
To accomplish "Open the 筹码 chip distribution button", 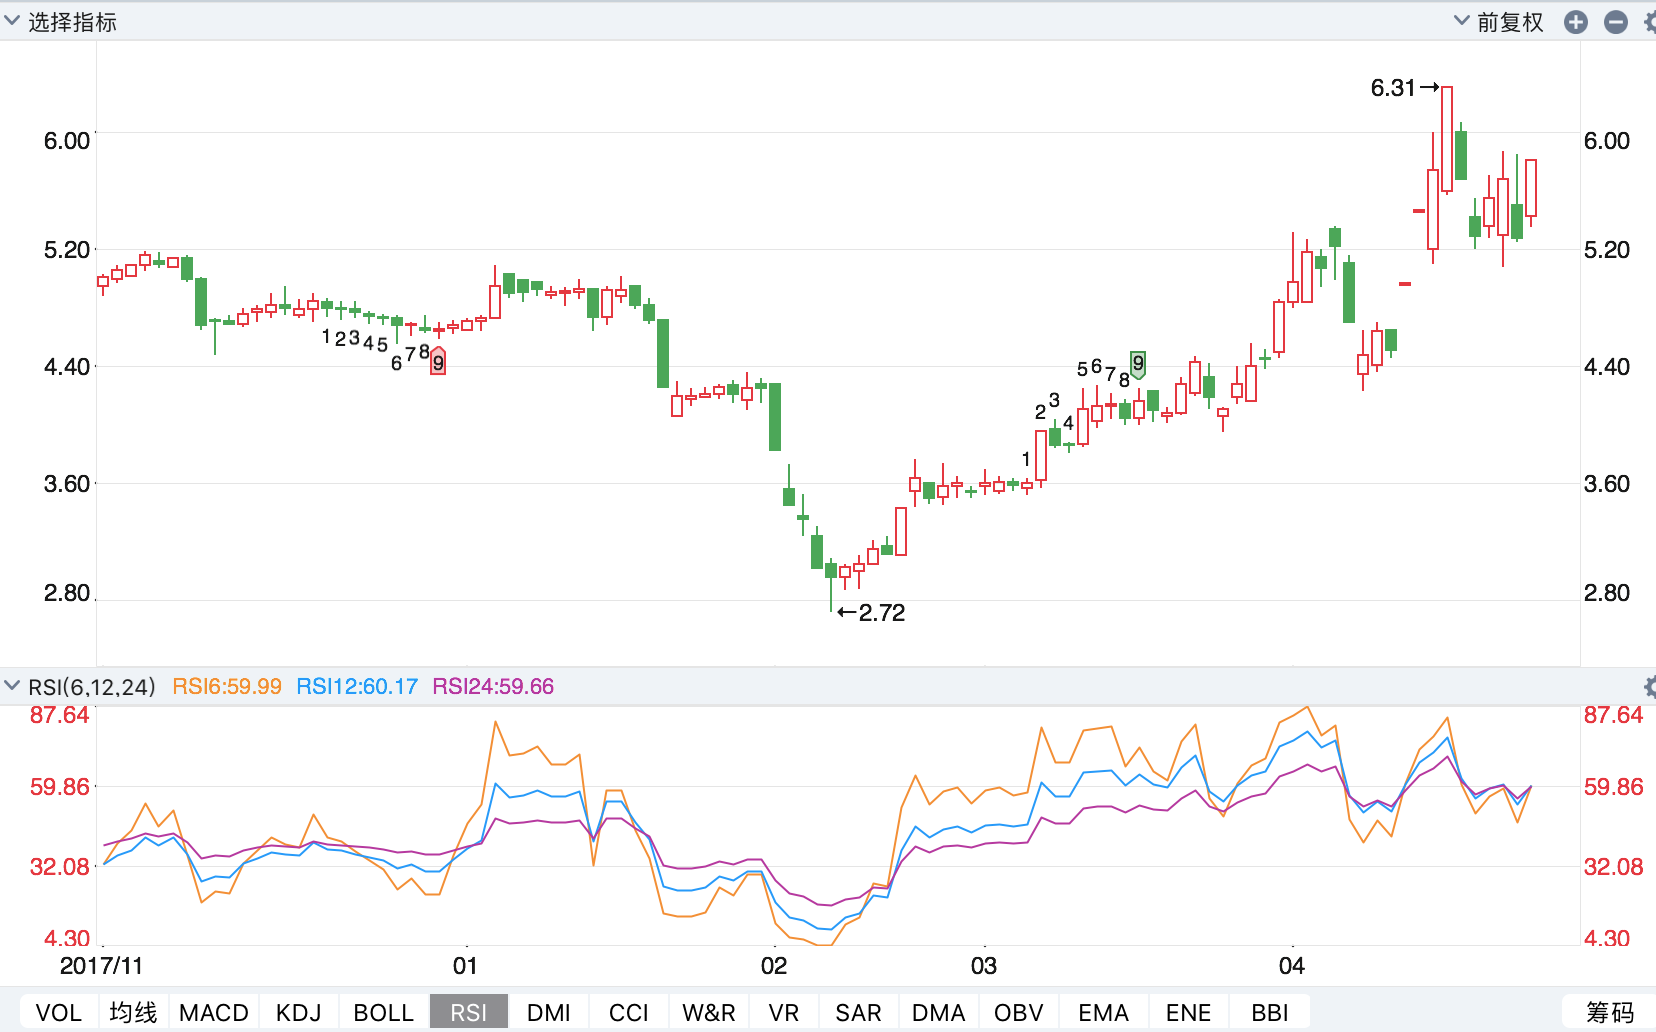I will tap(1609, 1012).
